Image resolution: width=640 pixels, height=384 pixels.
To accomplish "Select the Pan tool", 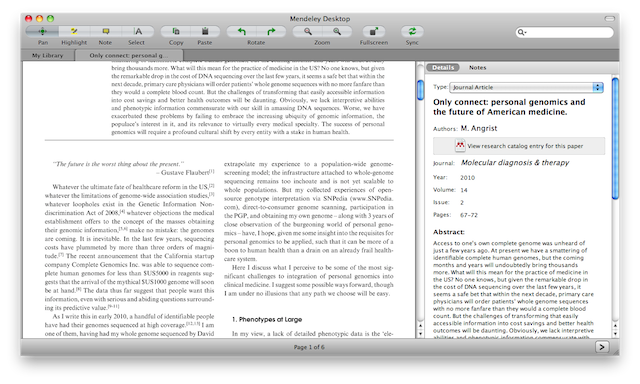I will [x=42, y=31].
